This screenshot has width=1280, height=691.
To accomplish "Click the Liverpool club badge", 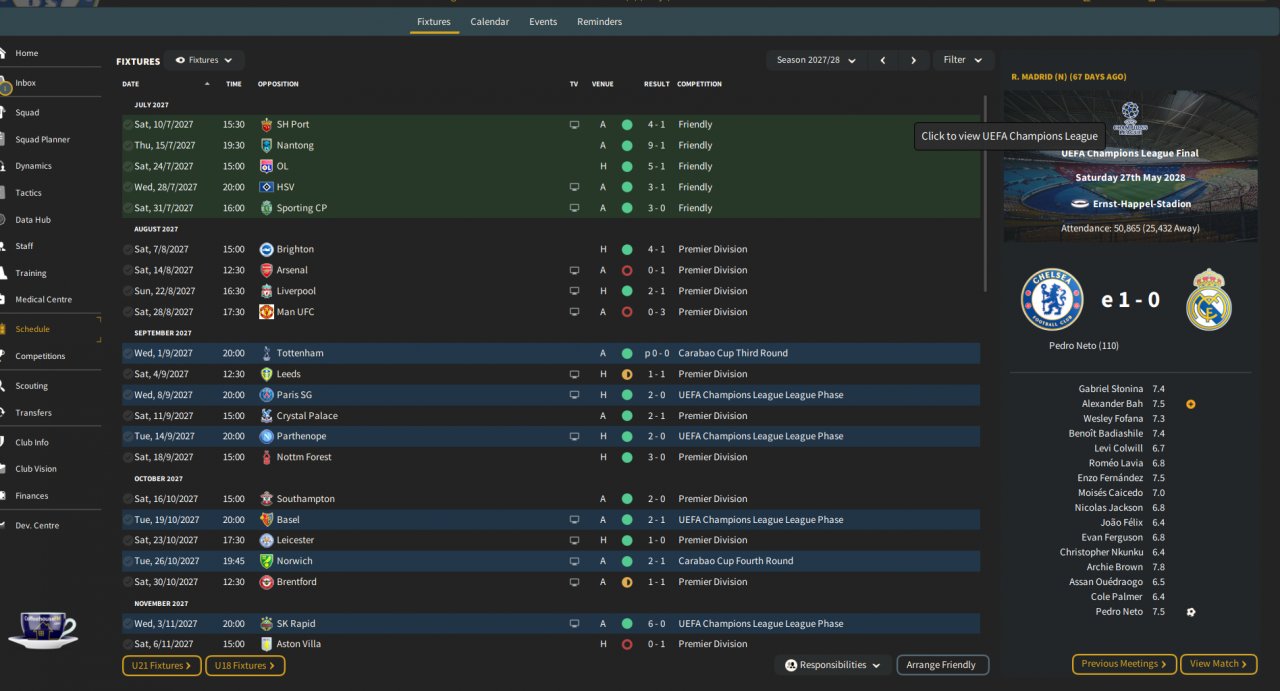I will [x=266, y=291].
